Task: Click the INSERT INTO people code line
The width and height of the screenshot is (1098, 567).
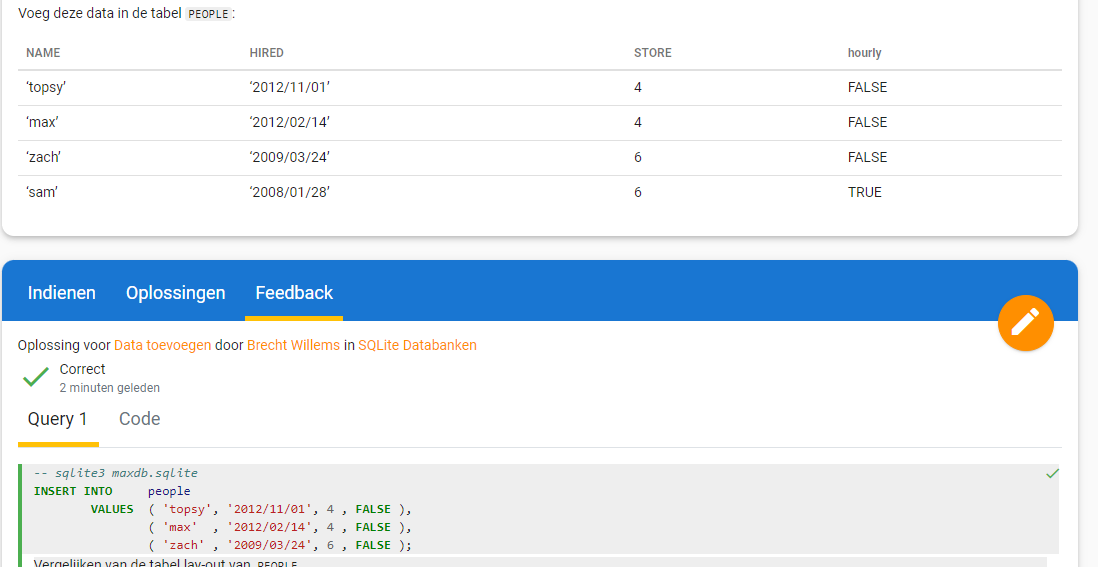Action: tap(112, 491)
